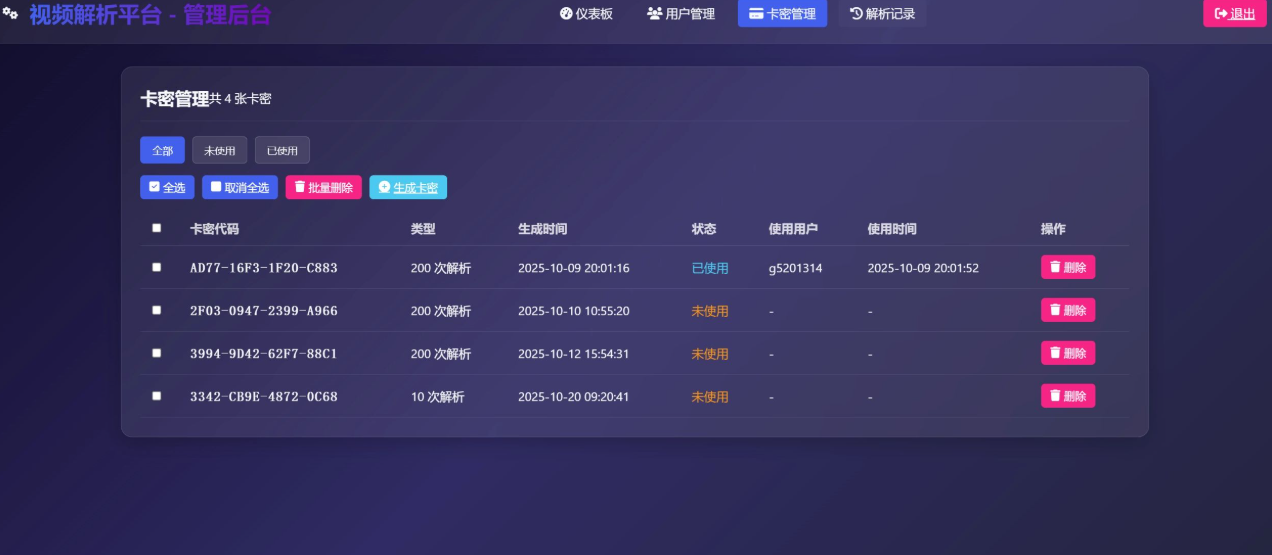Delete card 3994-9D42-62F7-88C1 via trash button
The image size is (1272, 555).
tap(1067, 353)
